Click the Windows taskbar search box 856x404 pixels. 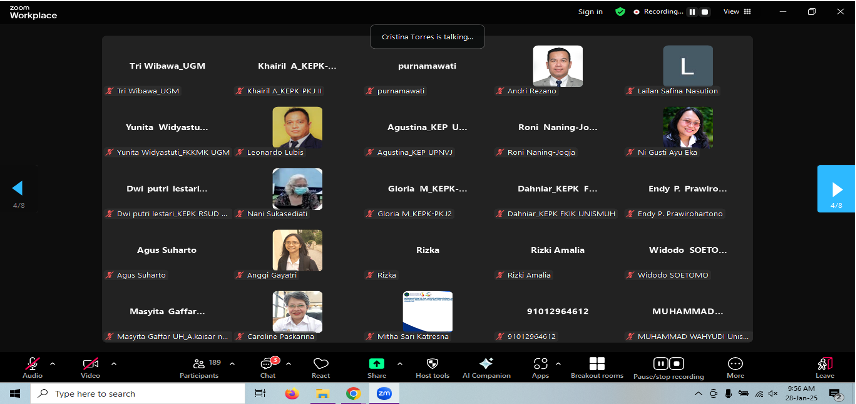[130, 394]
